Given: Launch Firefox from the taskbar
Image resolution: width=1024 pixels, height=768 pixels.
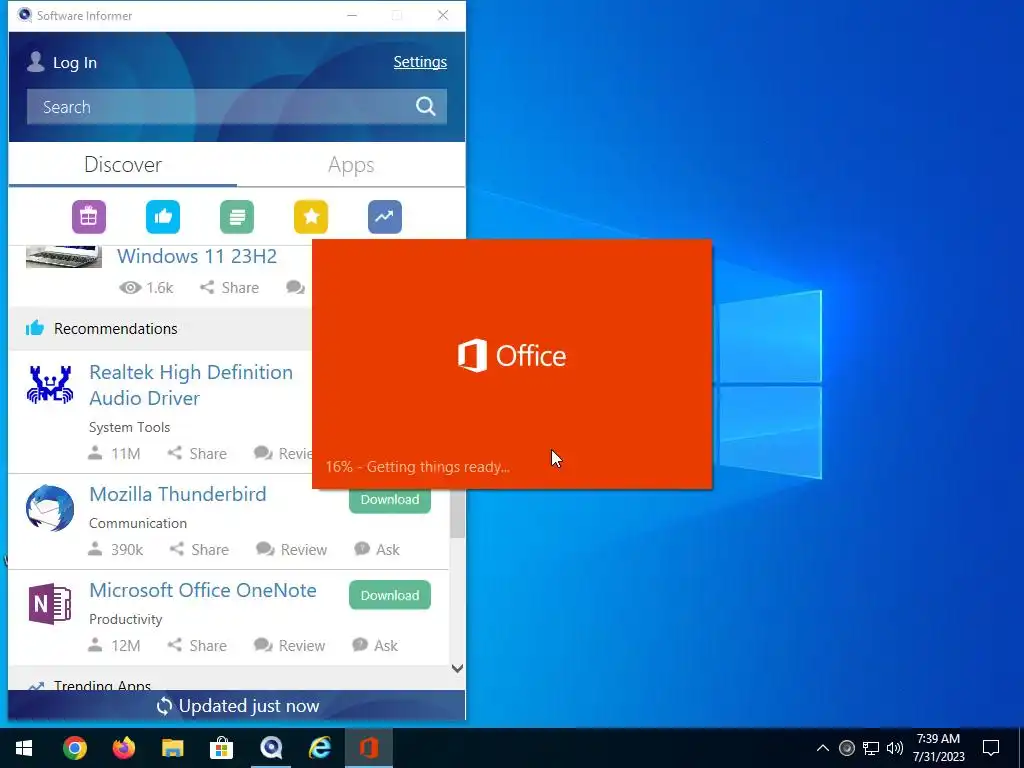Looking at the screenshot, I should (x=123, y=748).
